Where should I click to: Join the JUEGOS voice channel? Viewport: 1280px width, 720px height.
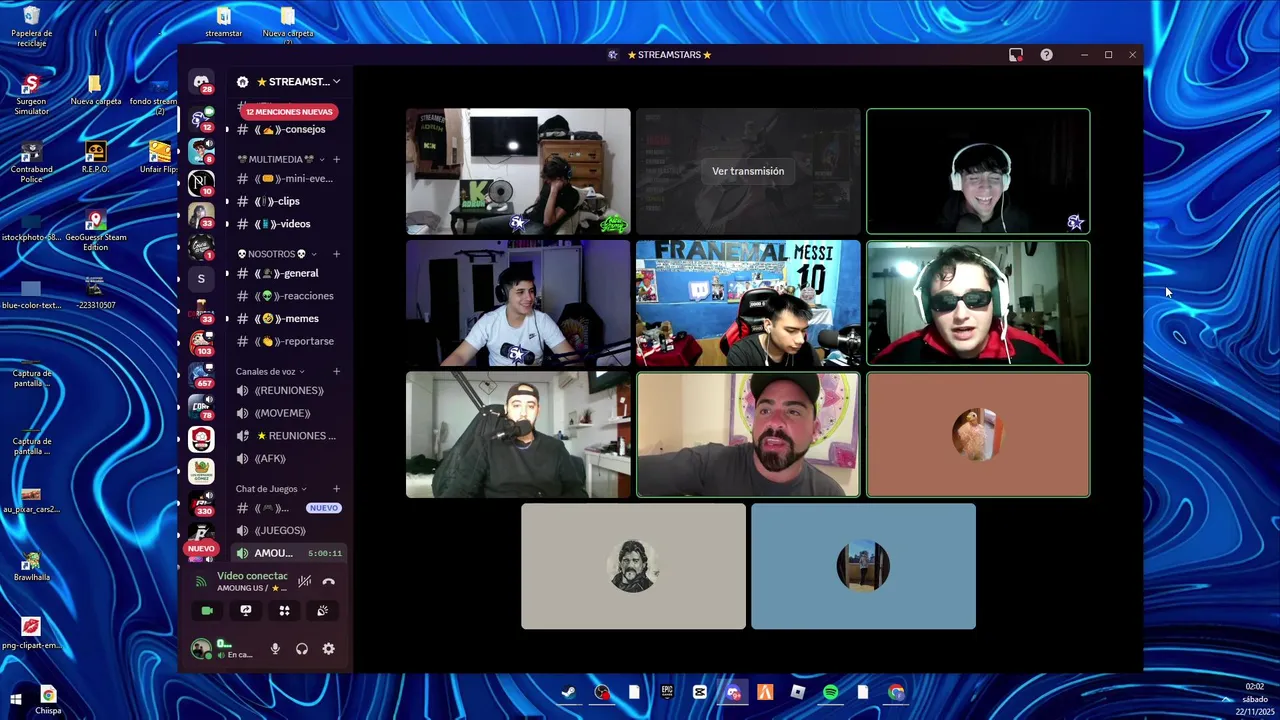[288, 530]
